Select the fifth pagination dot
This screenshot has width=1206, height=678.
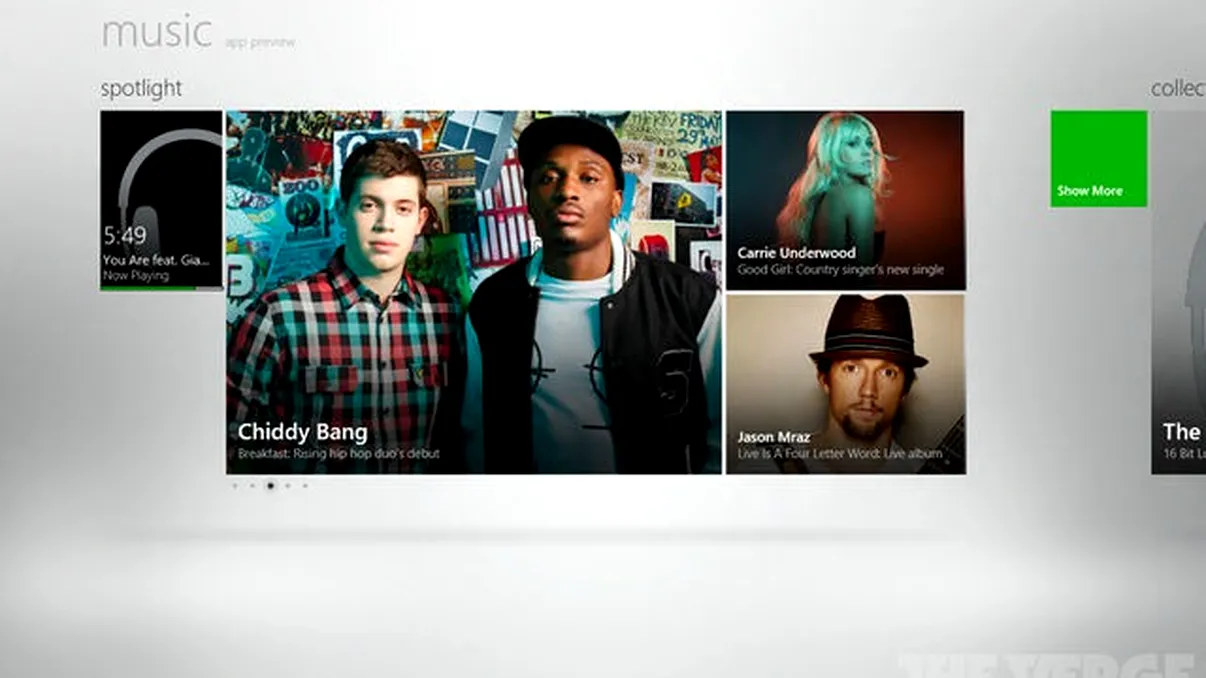pos(306,486)
